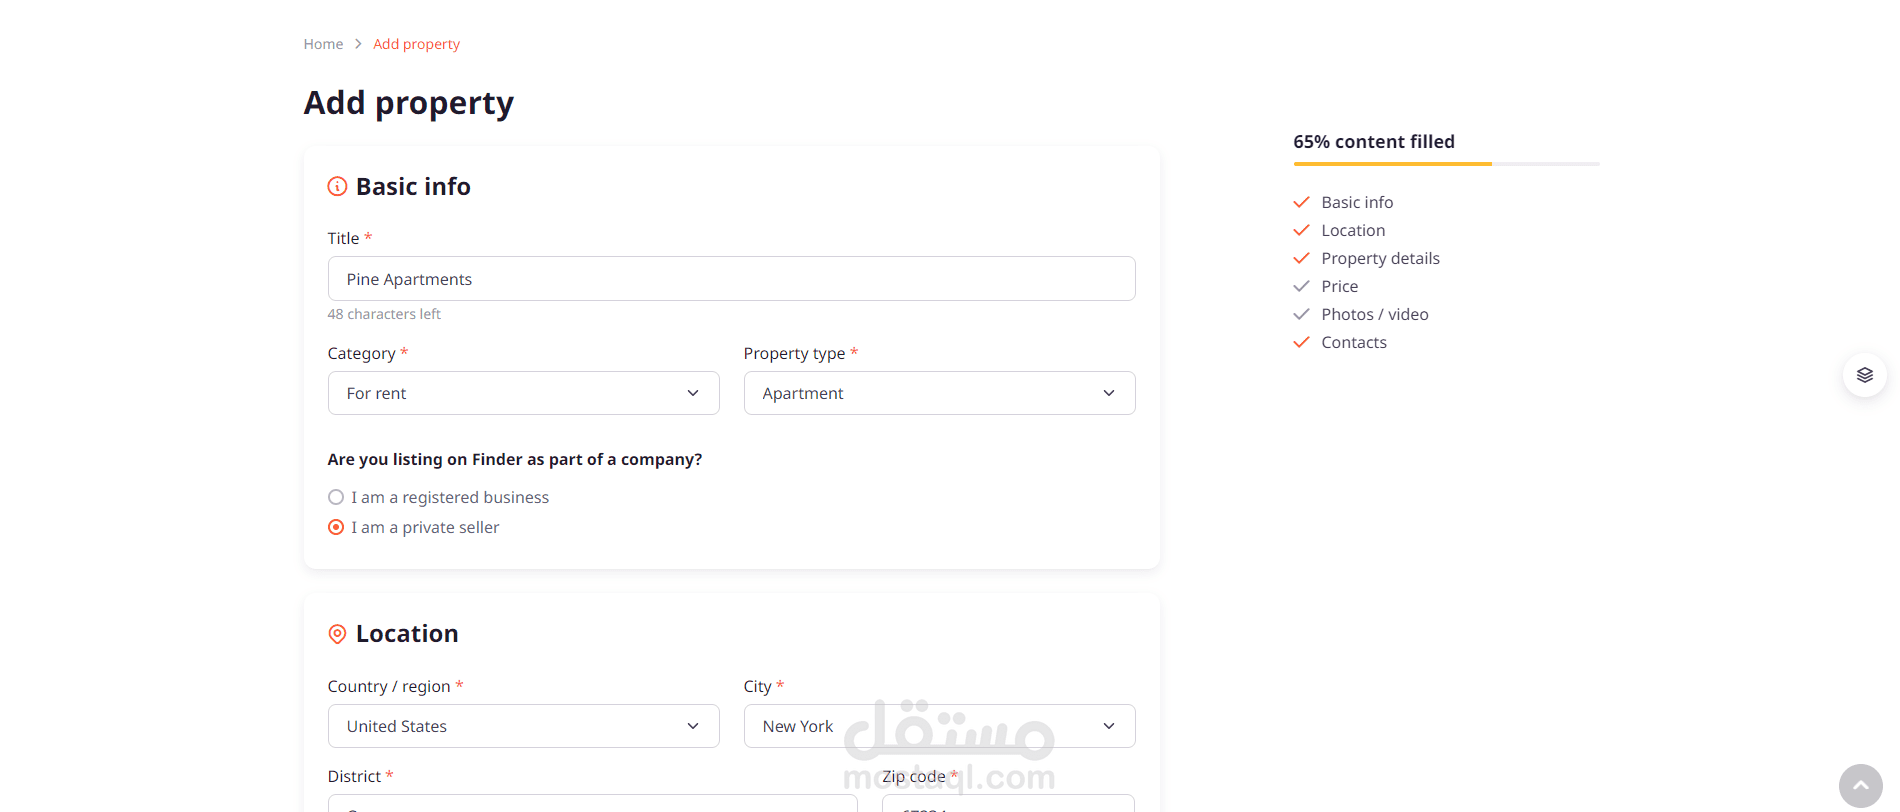
Task: Jump to Photos / video in progress list
Action: (1374, 314)
